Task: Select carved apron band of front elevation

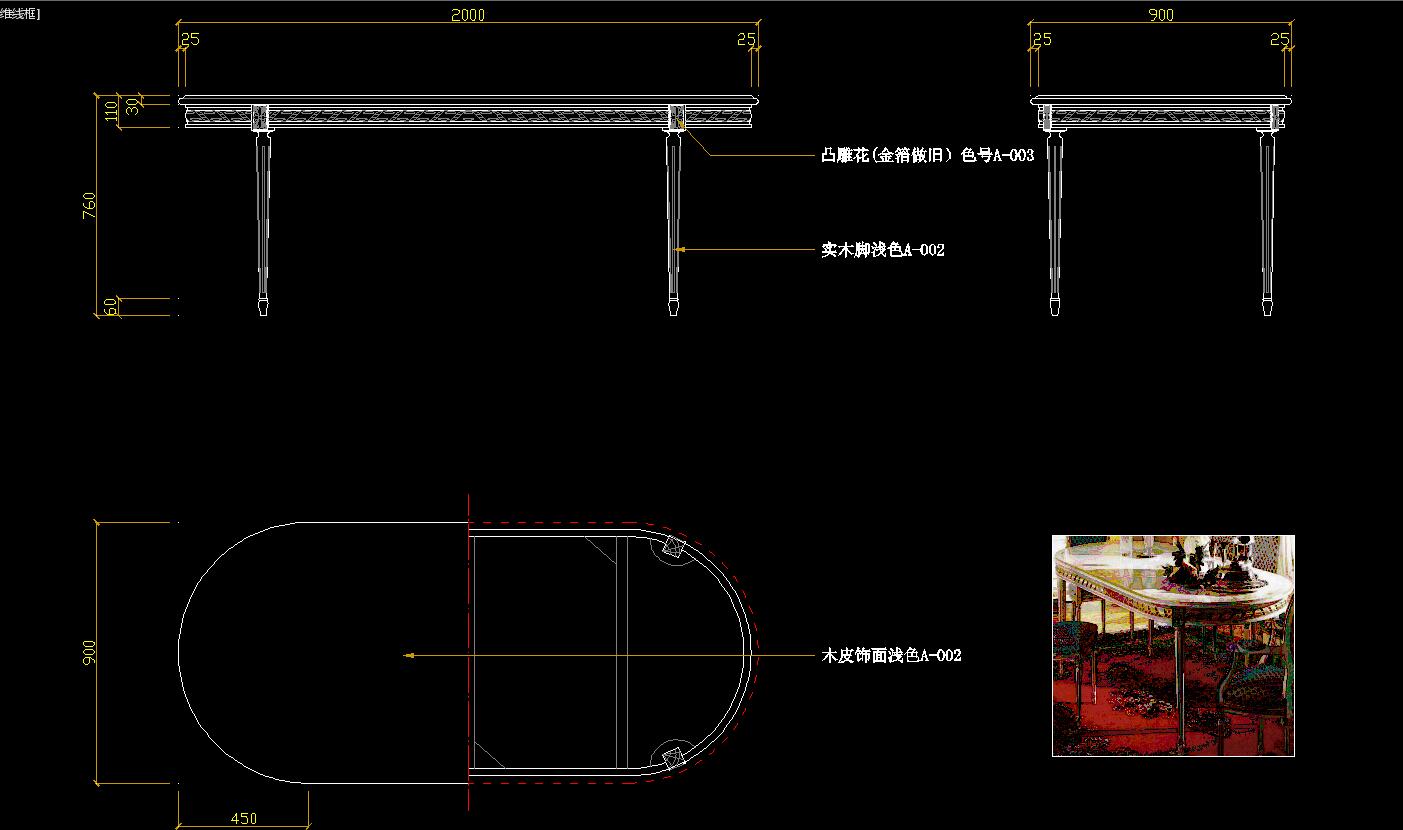Action: click(468, 115)
